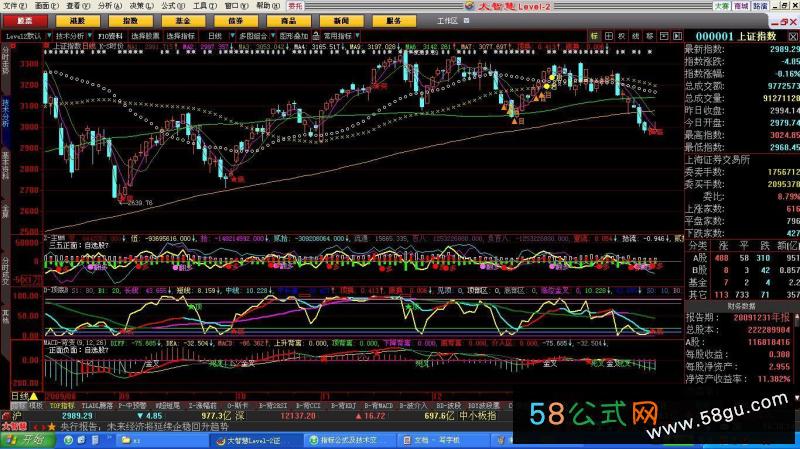The width and height of the screenshot is (800, 449).
Task: Open the 决策(L) menu
Action: (141, 6)
